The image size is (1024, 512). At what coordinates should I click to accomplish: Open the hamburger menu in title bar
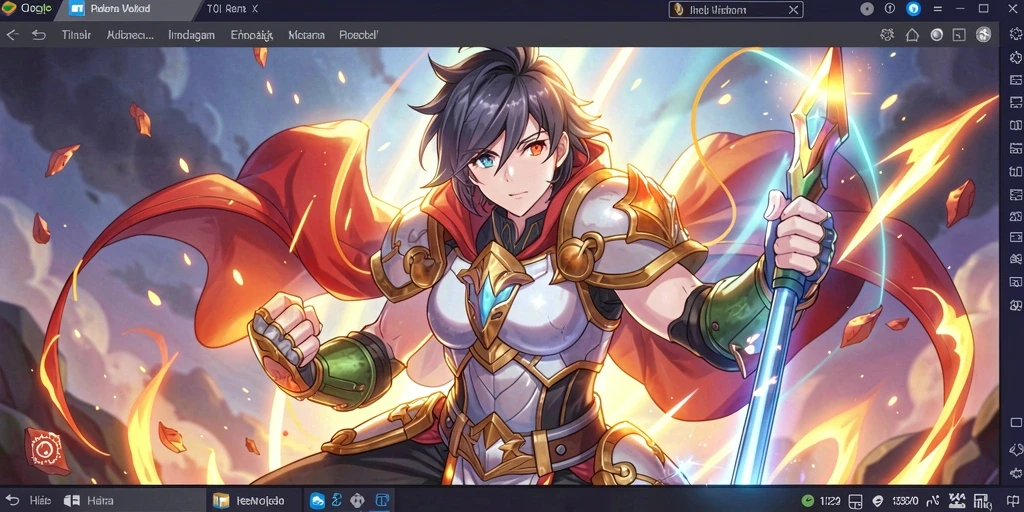click(937, 8)
